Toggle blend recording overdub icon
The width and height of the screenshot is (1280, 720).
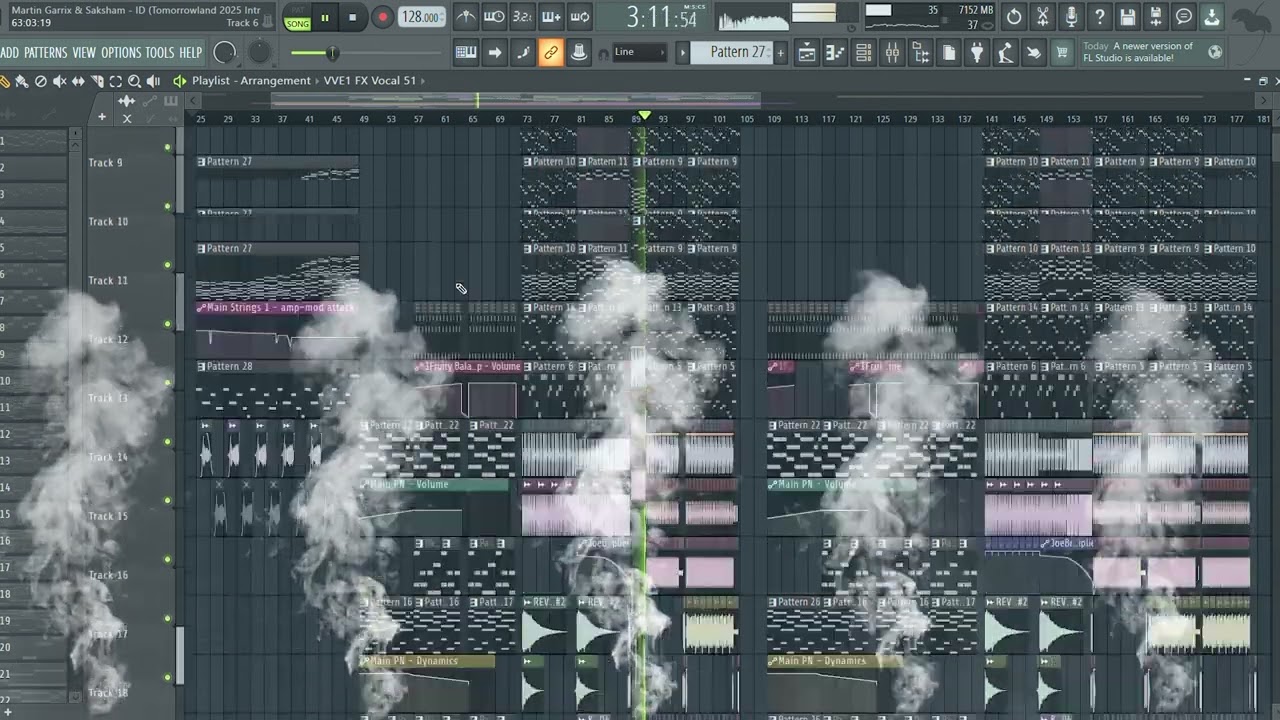tap(551, 17)
